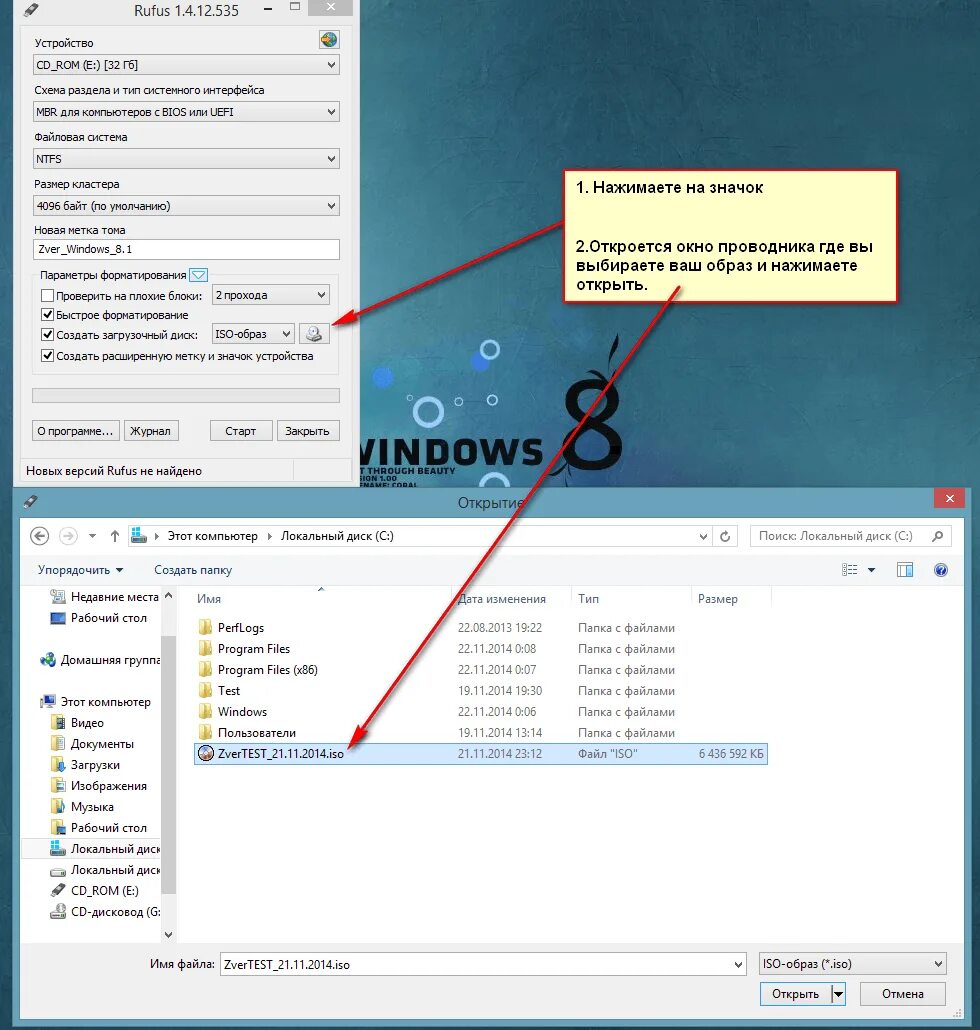Screen dimensions: 980x1030
Task: Toggle advanced format options arrow in Rufus
Action: [198, 275]
